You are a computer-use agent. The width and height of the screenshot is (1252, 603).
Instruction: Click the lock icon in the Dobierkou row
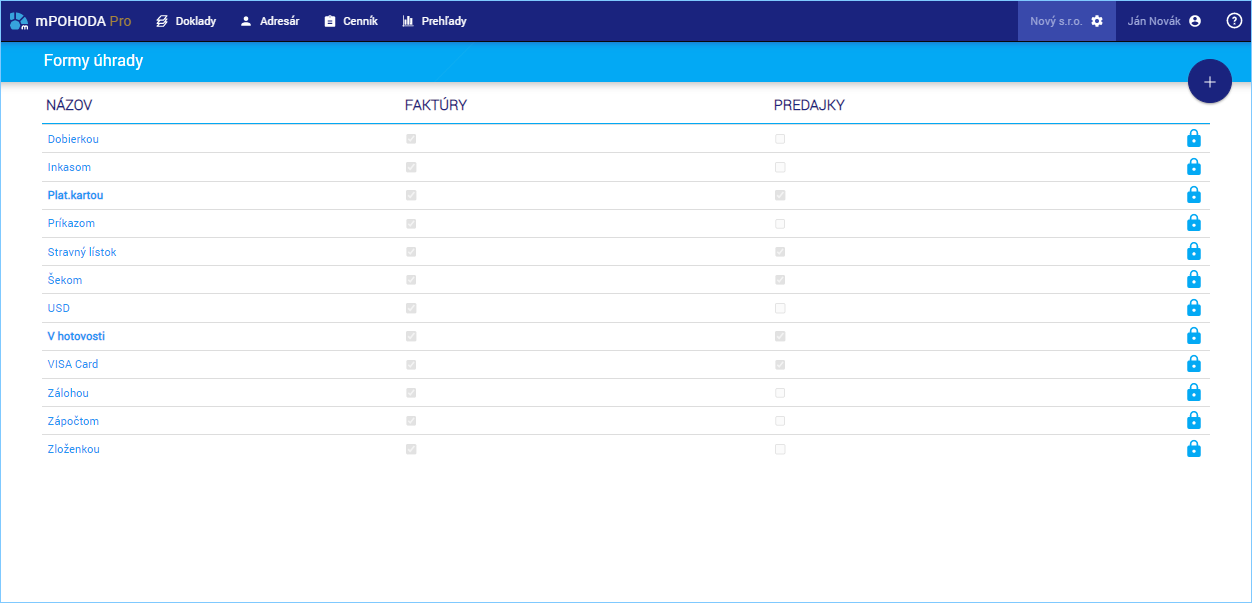pos(1193,138)
